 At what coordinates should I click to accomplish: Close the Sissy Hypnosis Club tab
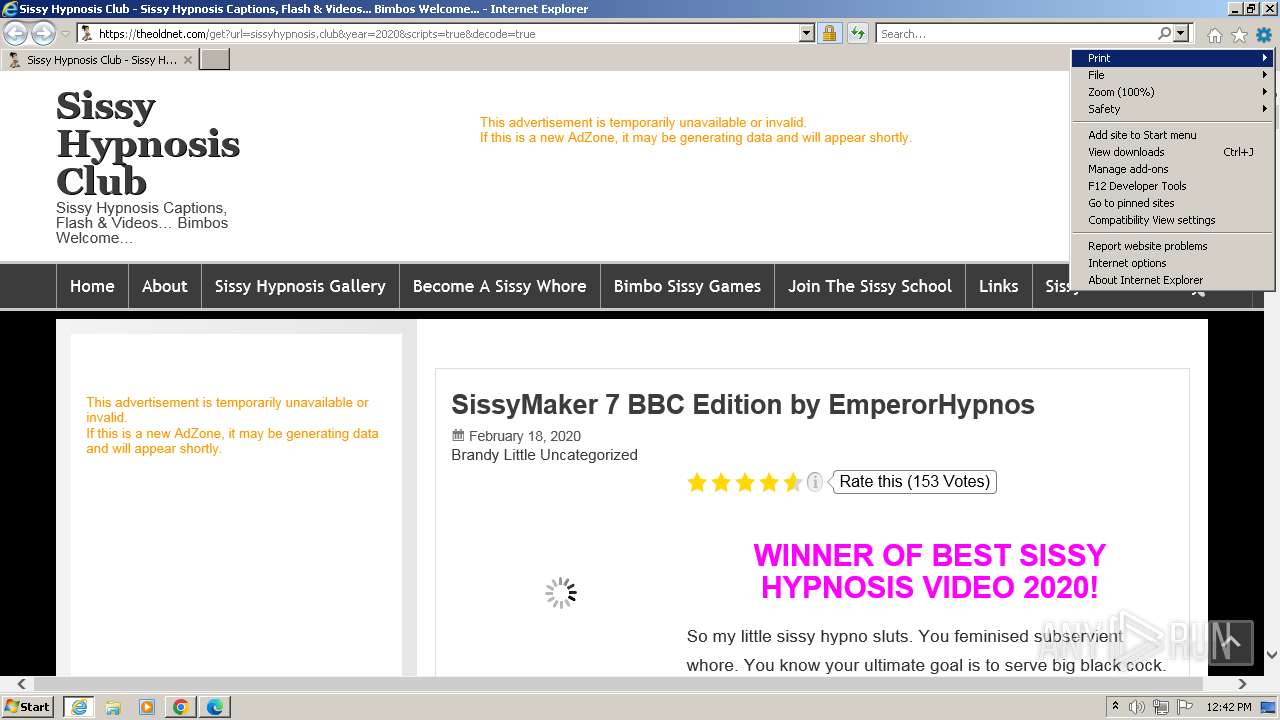(x=187, y=60)
